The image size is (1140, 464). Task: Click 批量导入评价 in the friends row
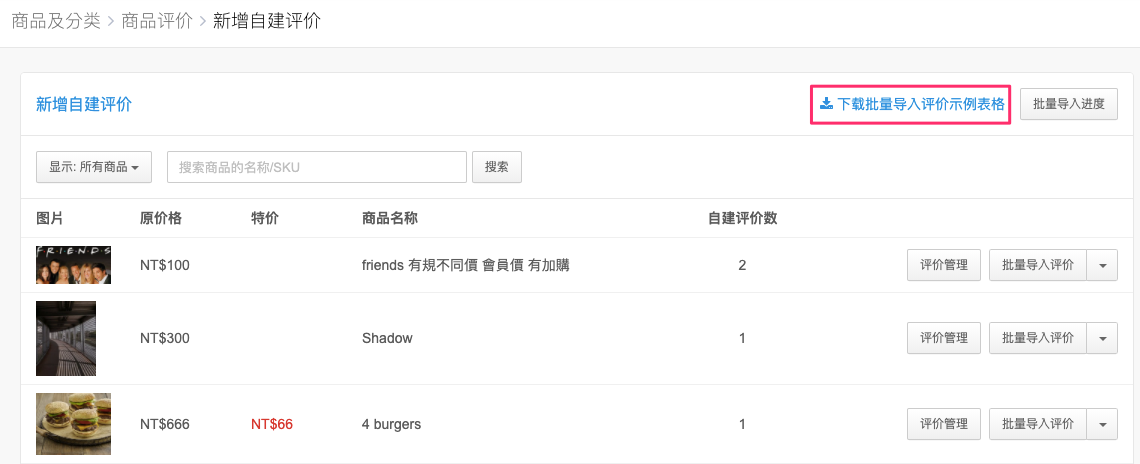coord(1037,265)
